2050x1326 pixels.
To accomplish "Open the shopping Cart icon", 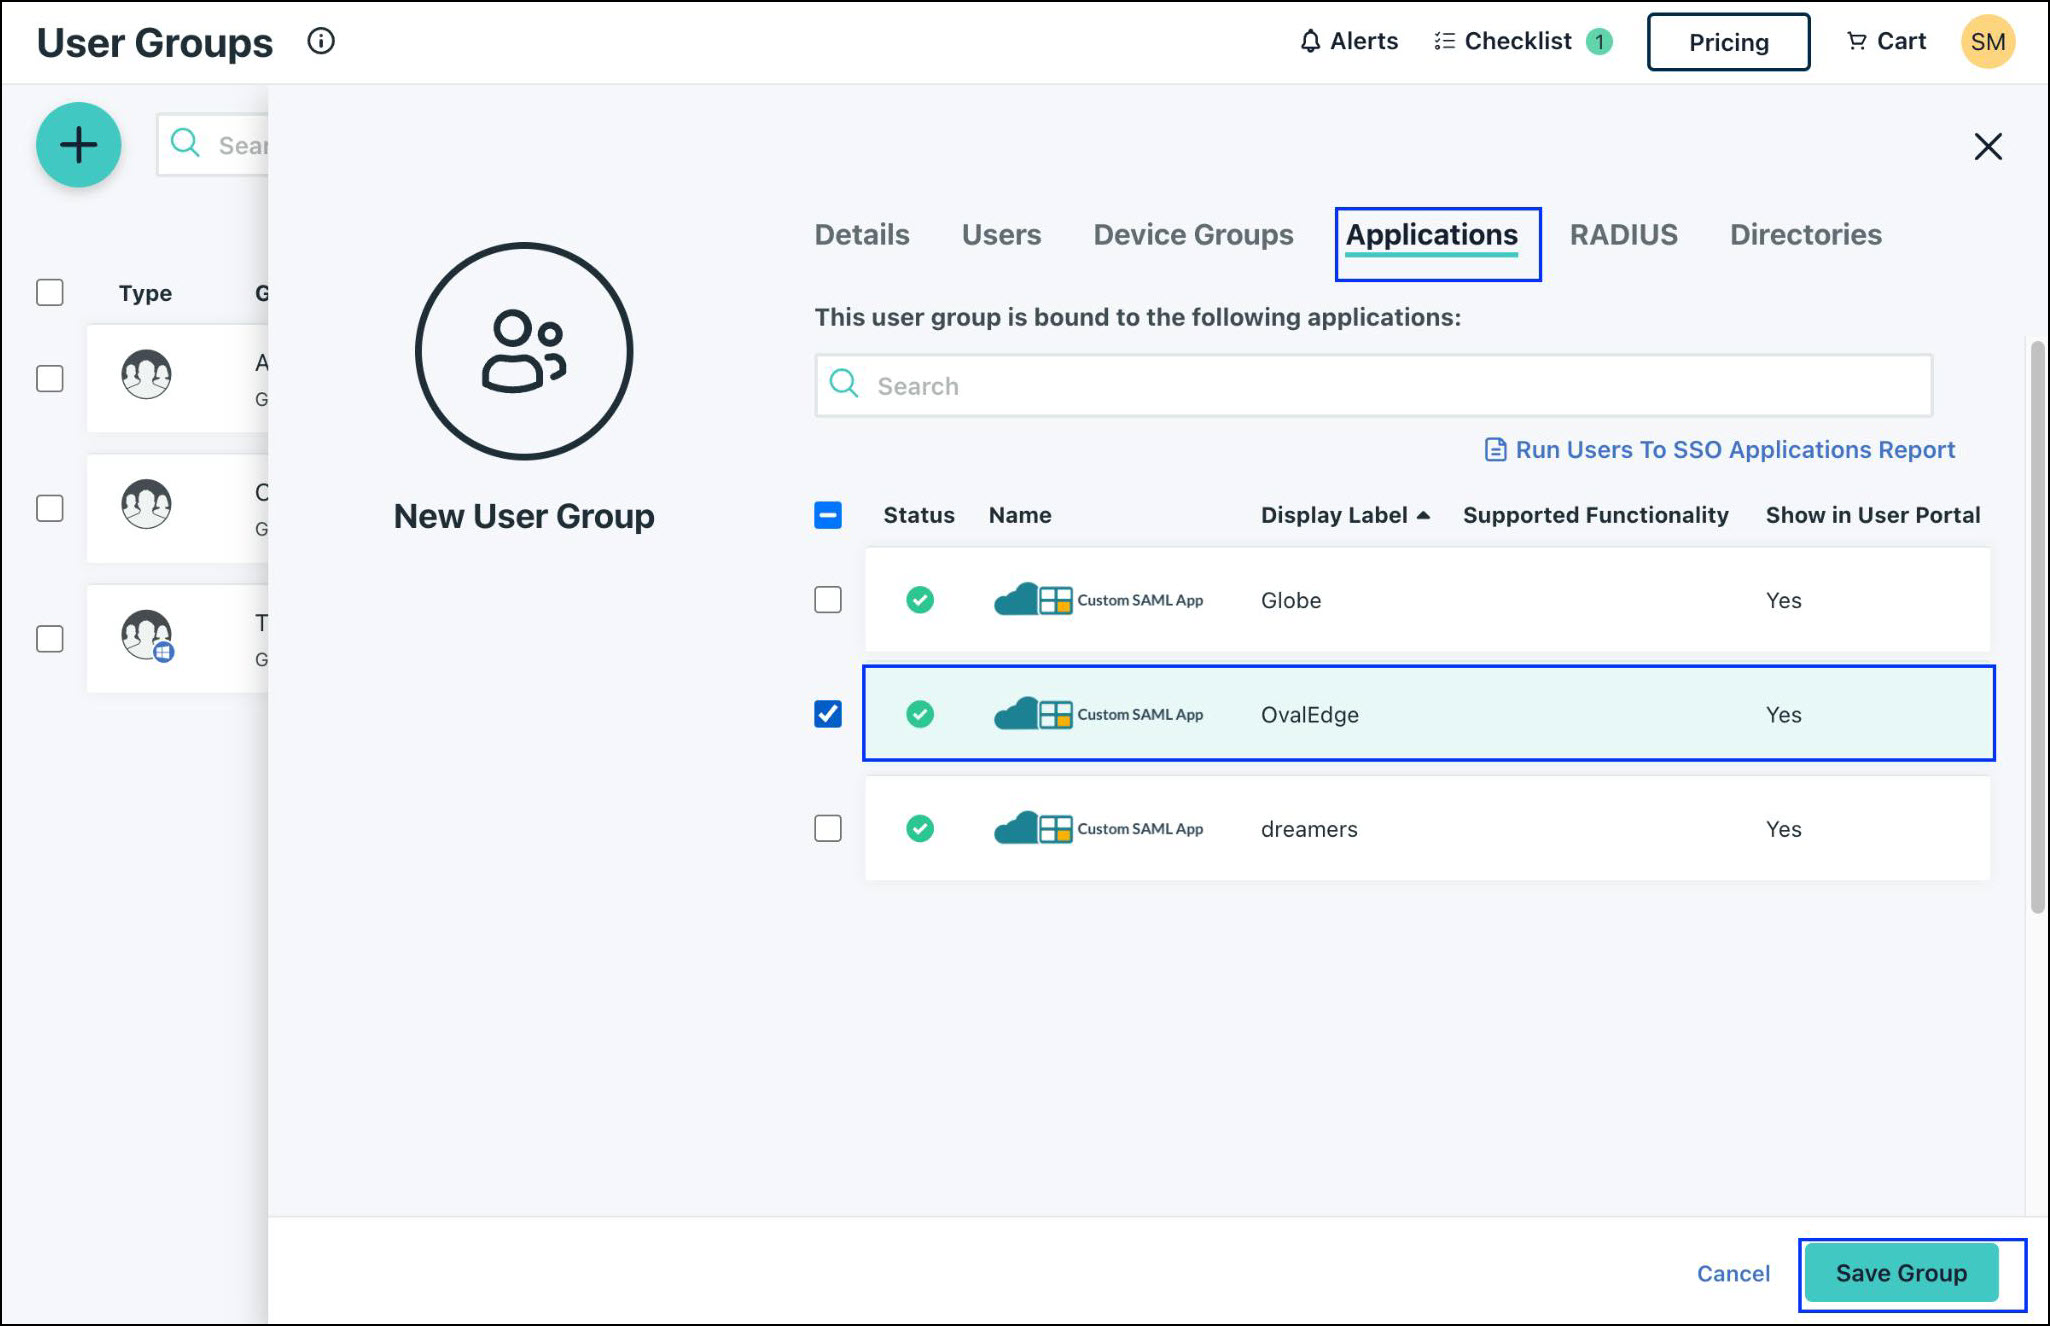I will (x=1856, y=41).
